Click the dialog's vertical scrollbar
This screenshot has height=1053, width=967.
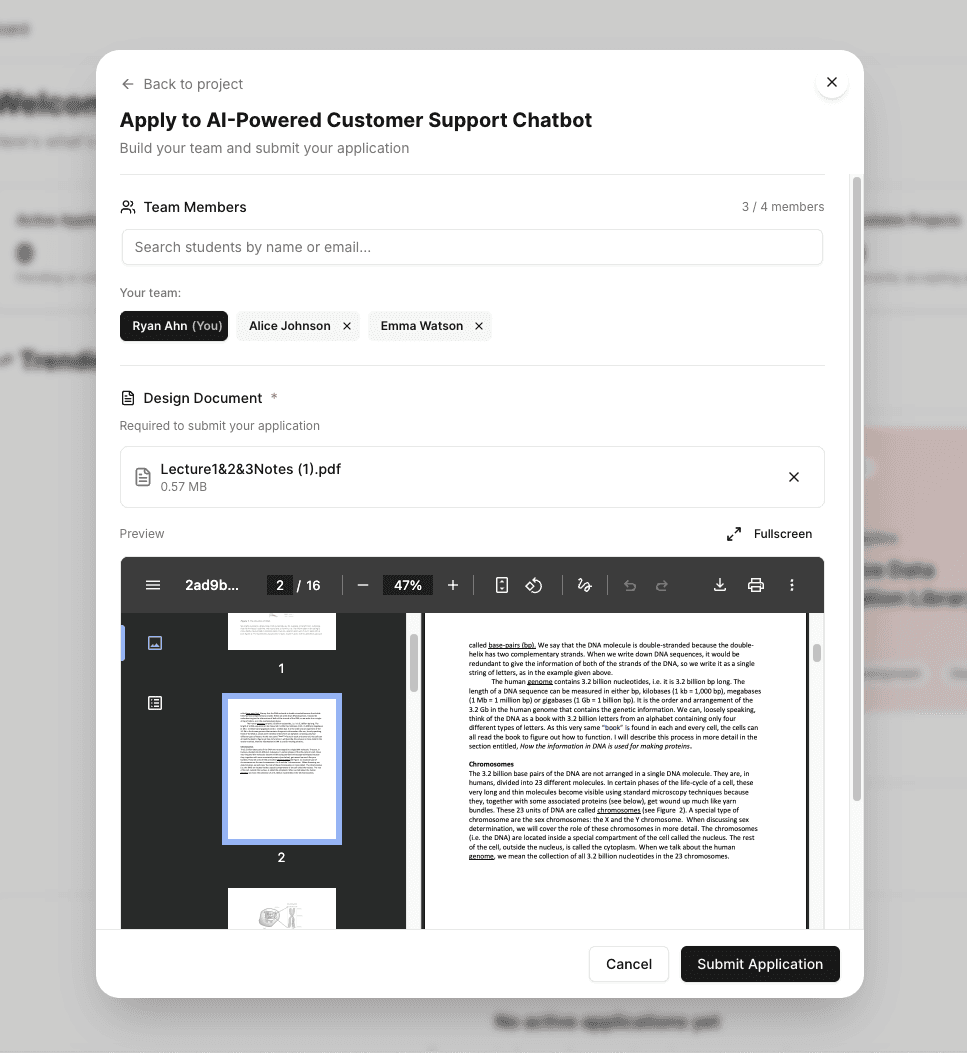coord(856,488)
